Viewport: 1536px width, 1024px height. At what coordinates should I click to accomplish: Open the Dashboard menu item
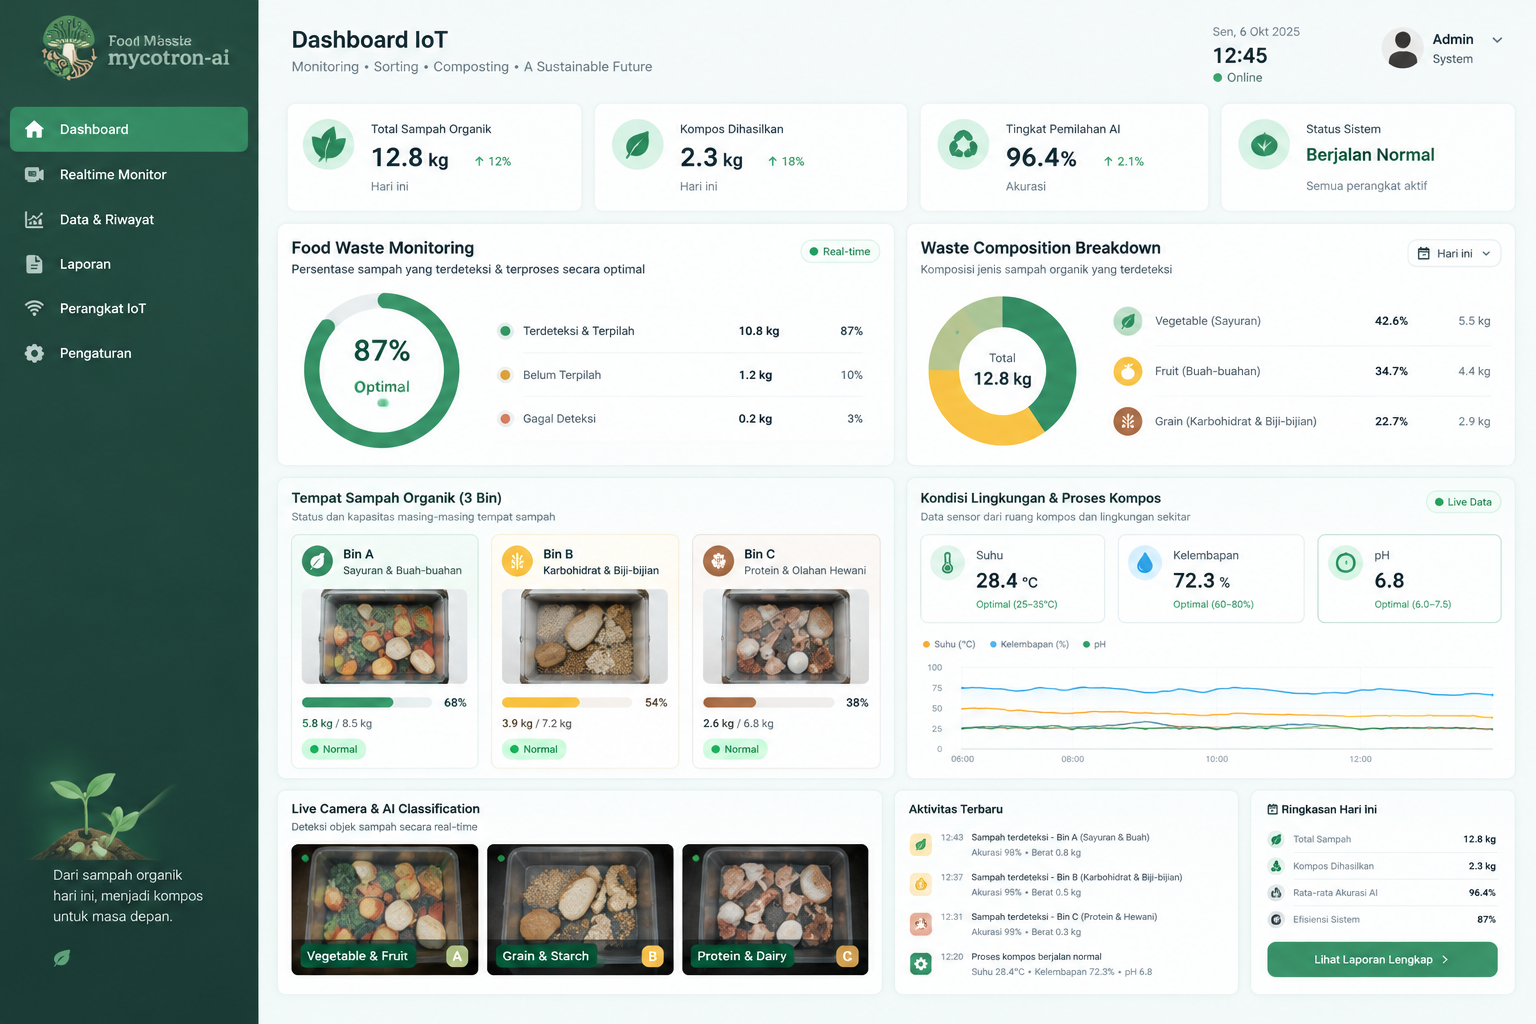(x=129, y=129)
